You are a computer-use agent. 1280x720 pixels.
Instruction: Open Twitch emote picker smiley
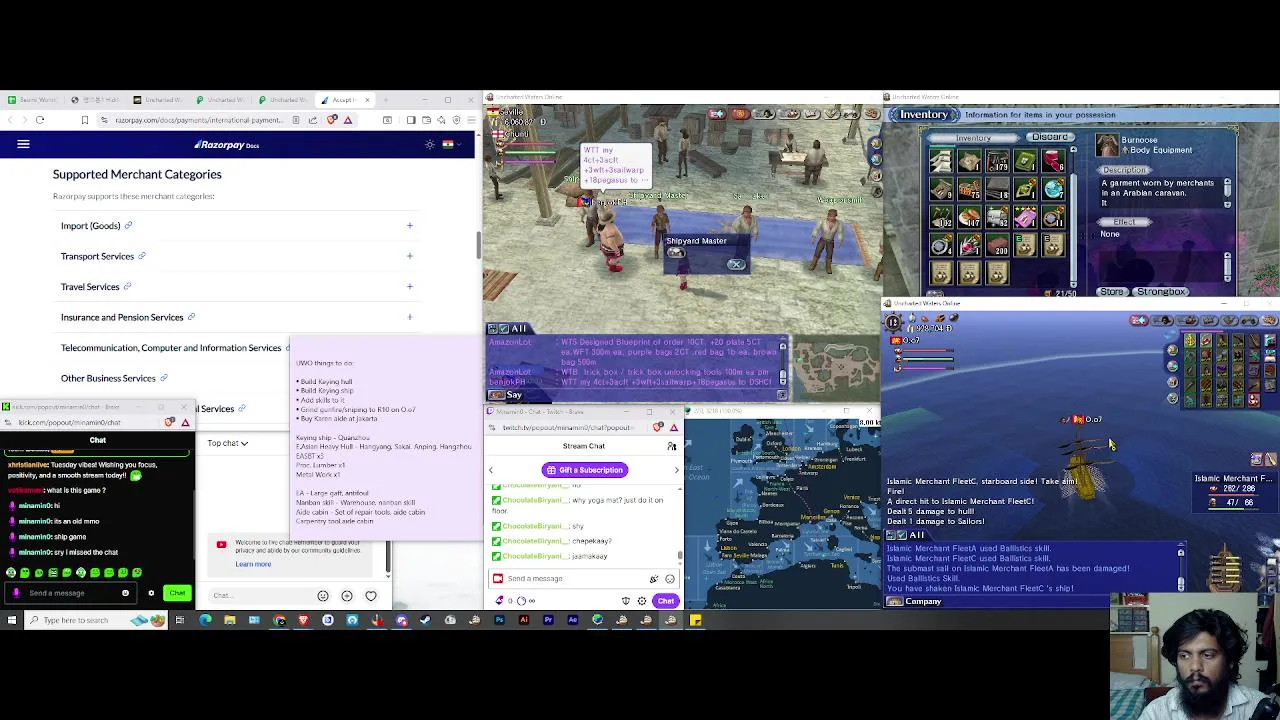pos(670,579)
